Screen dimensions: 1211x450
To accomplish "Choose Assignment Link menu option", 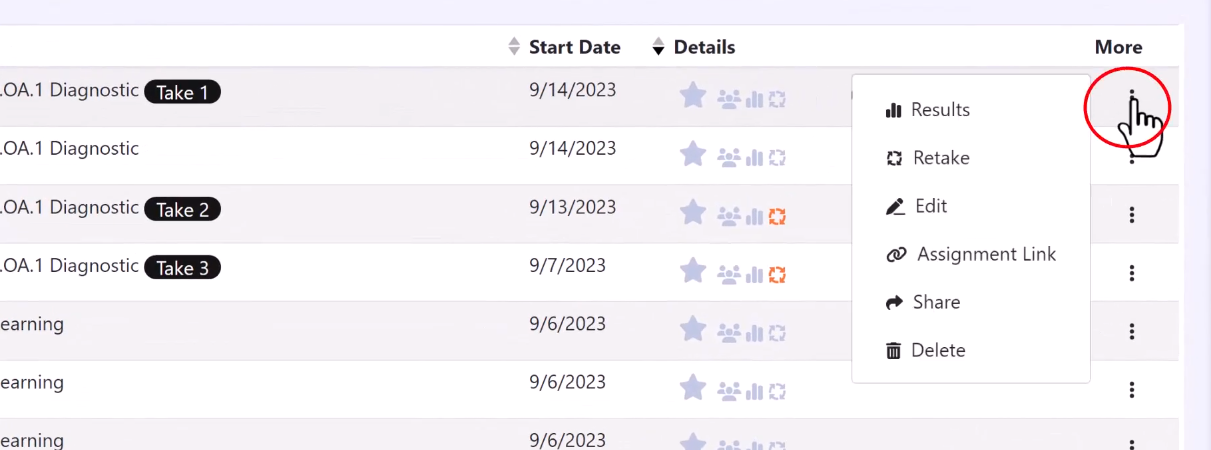I will (x=971, y=254).
